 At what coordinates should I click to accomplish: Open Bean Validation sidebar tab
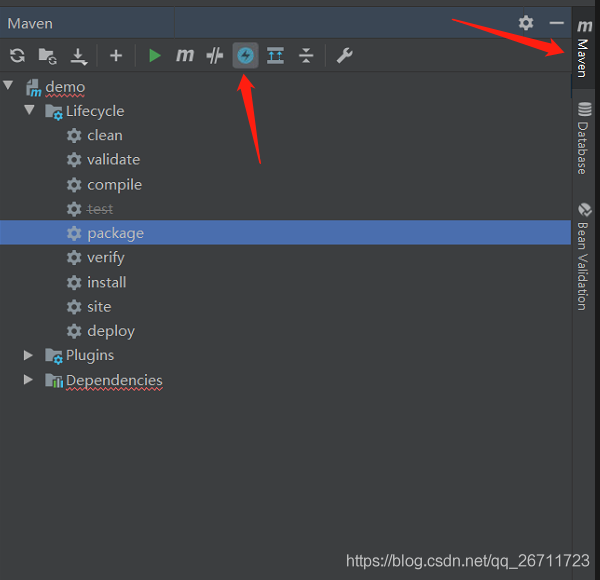coord(584,257)
